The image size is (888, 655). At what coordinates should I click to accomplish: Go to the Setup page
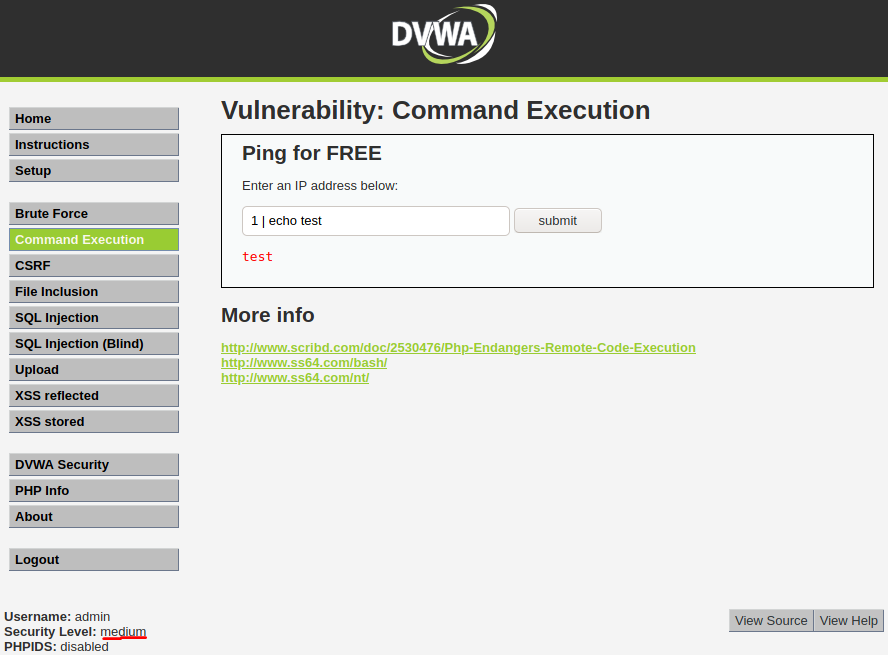point(94,171)
